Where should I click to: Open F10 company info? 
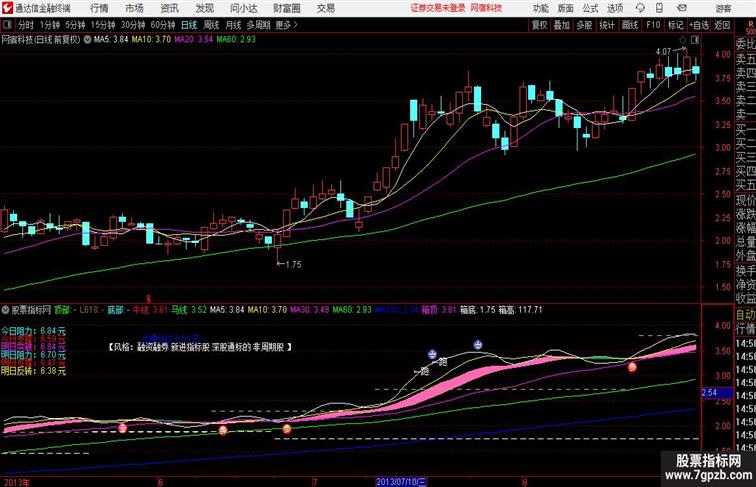click(x=653, y=25)
